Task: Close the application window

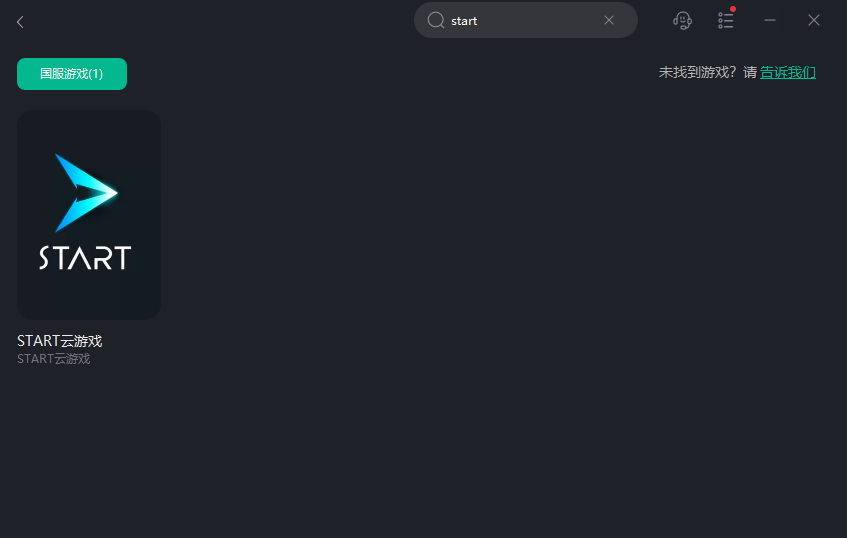Action: tap(814, 21)
